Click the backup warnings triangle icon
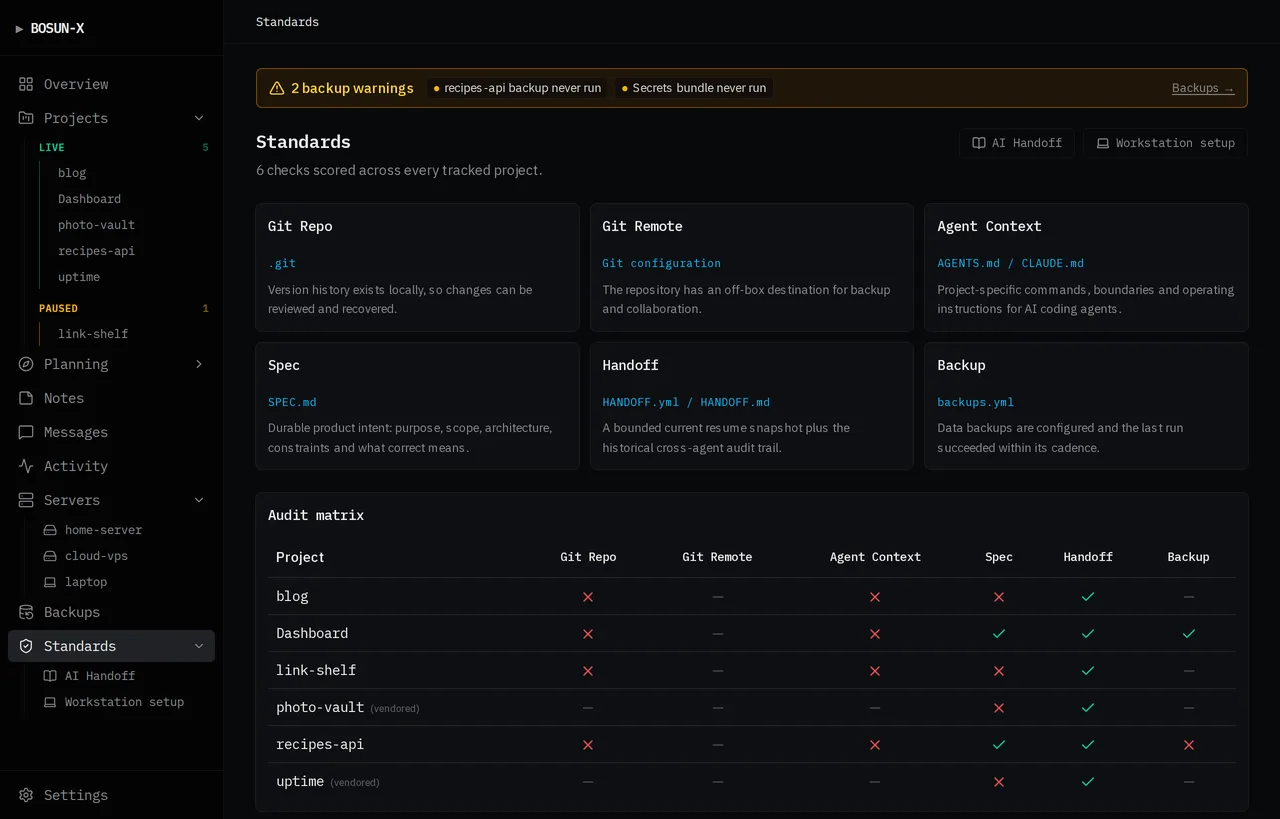1280x819 pixels. pos(277,88)
